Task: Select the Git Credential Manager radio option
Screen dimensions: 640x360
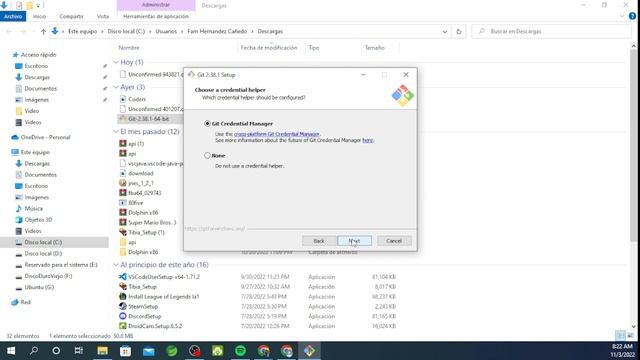Action: [x=207, y=123]
